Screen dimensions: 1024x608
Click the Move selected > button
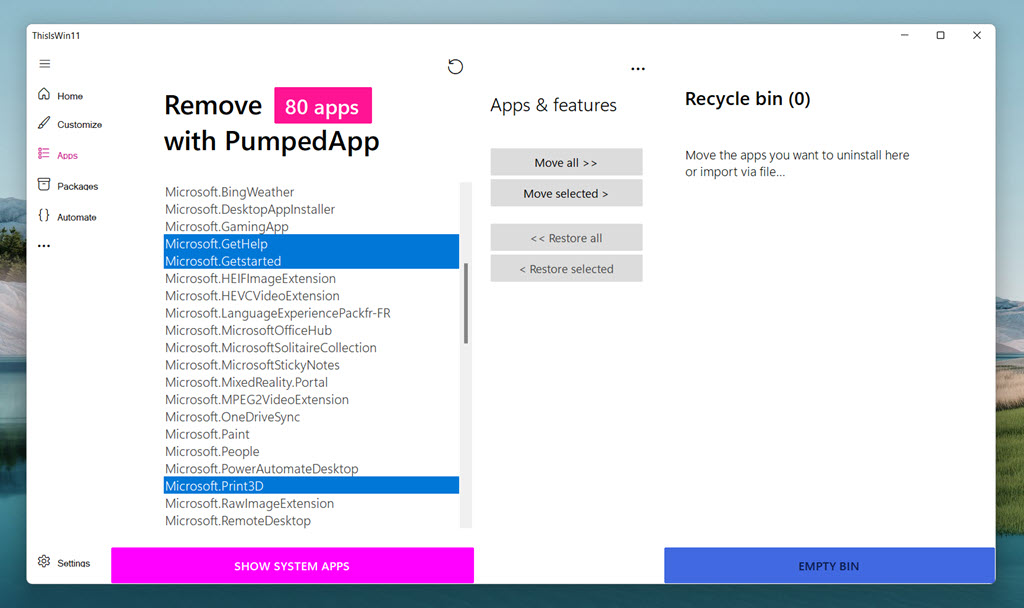(x=566, y=193)
